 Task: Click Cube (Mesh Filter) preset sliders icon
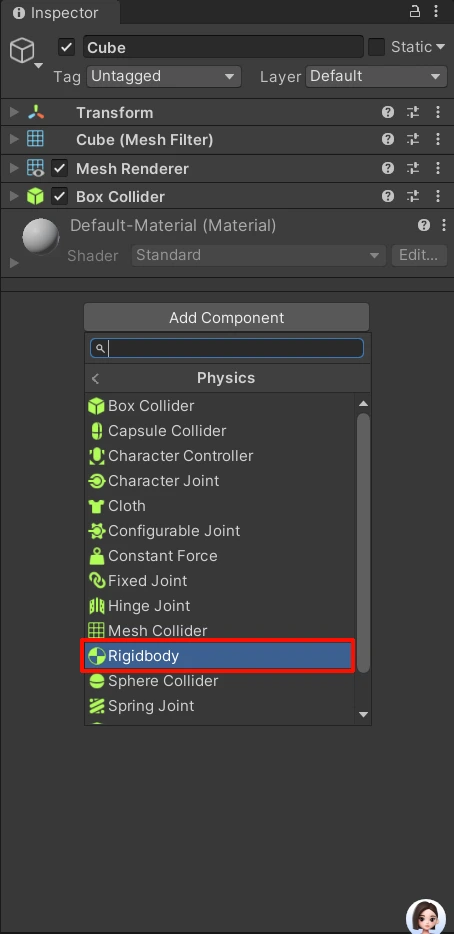(413, 139)
